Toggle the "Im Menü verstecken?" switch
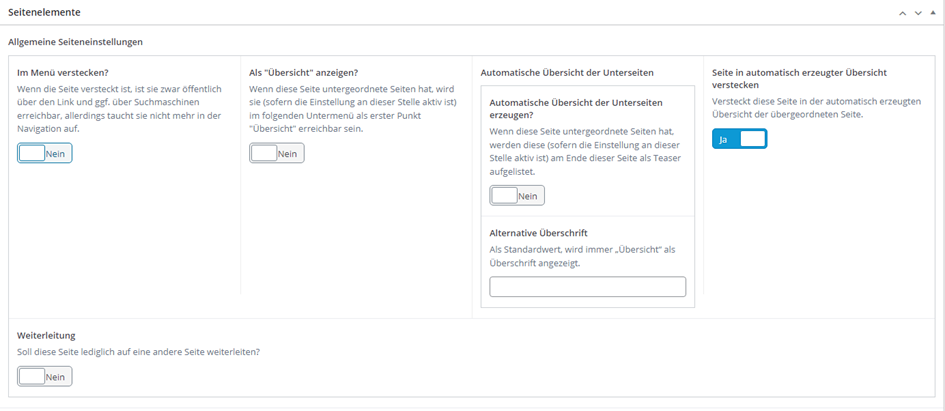The height and width of the screenshot is (411, 945). (x=45, y=153)
